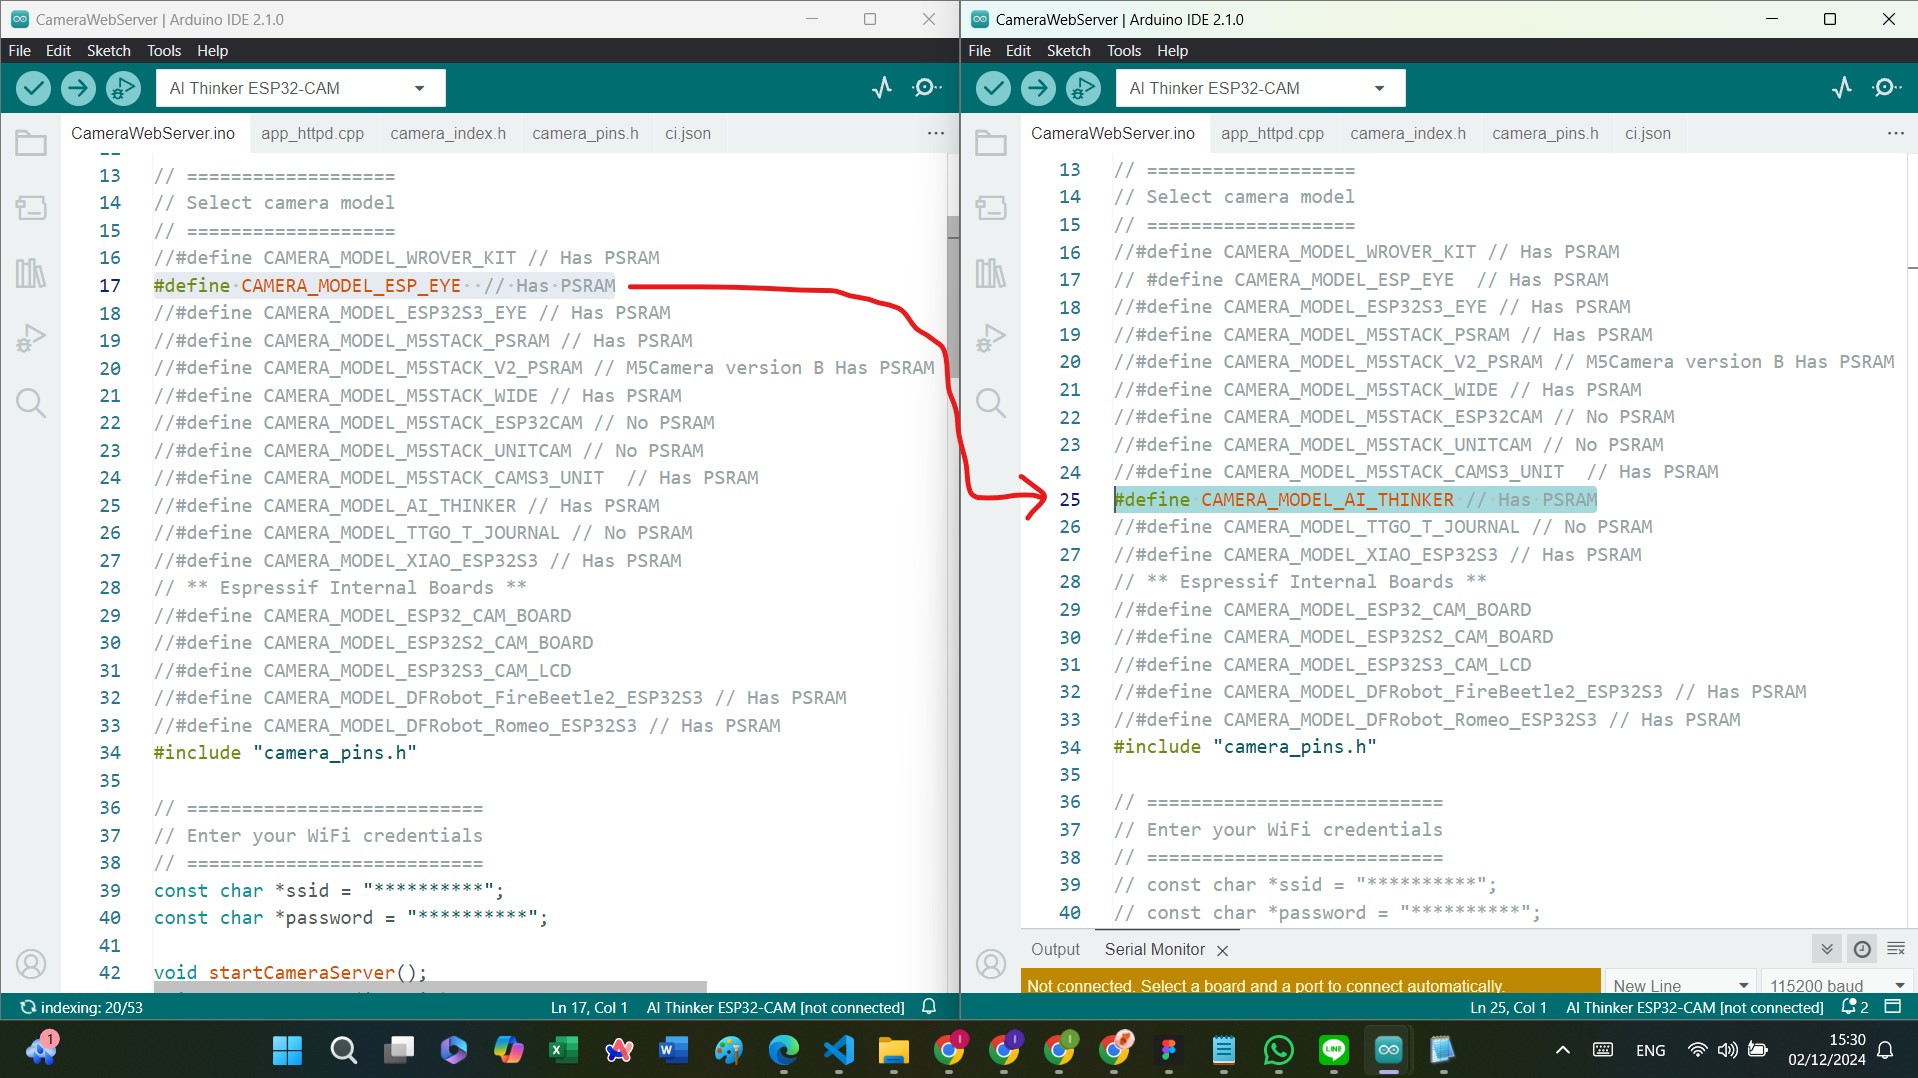Start debugging in right Arduino window
The image size is (1918, 1078).
pos(1083,88)
